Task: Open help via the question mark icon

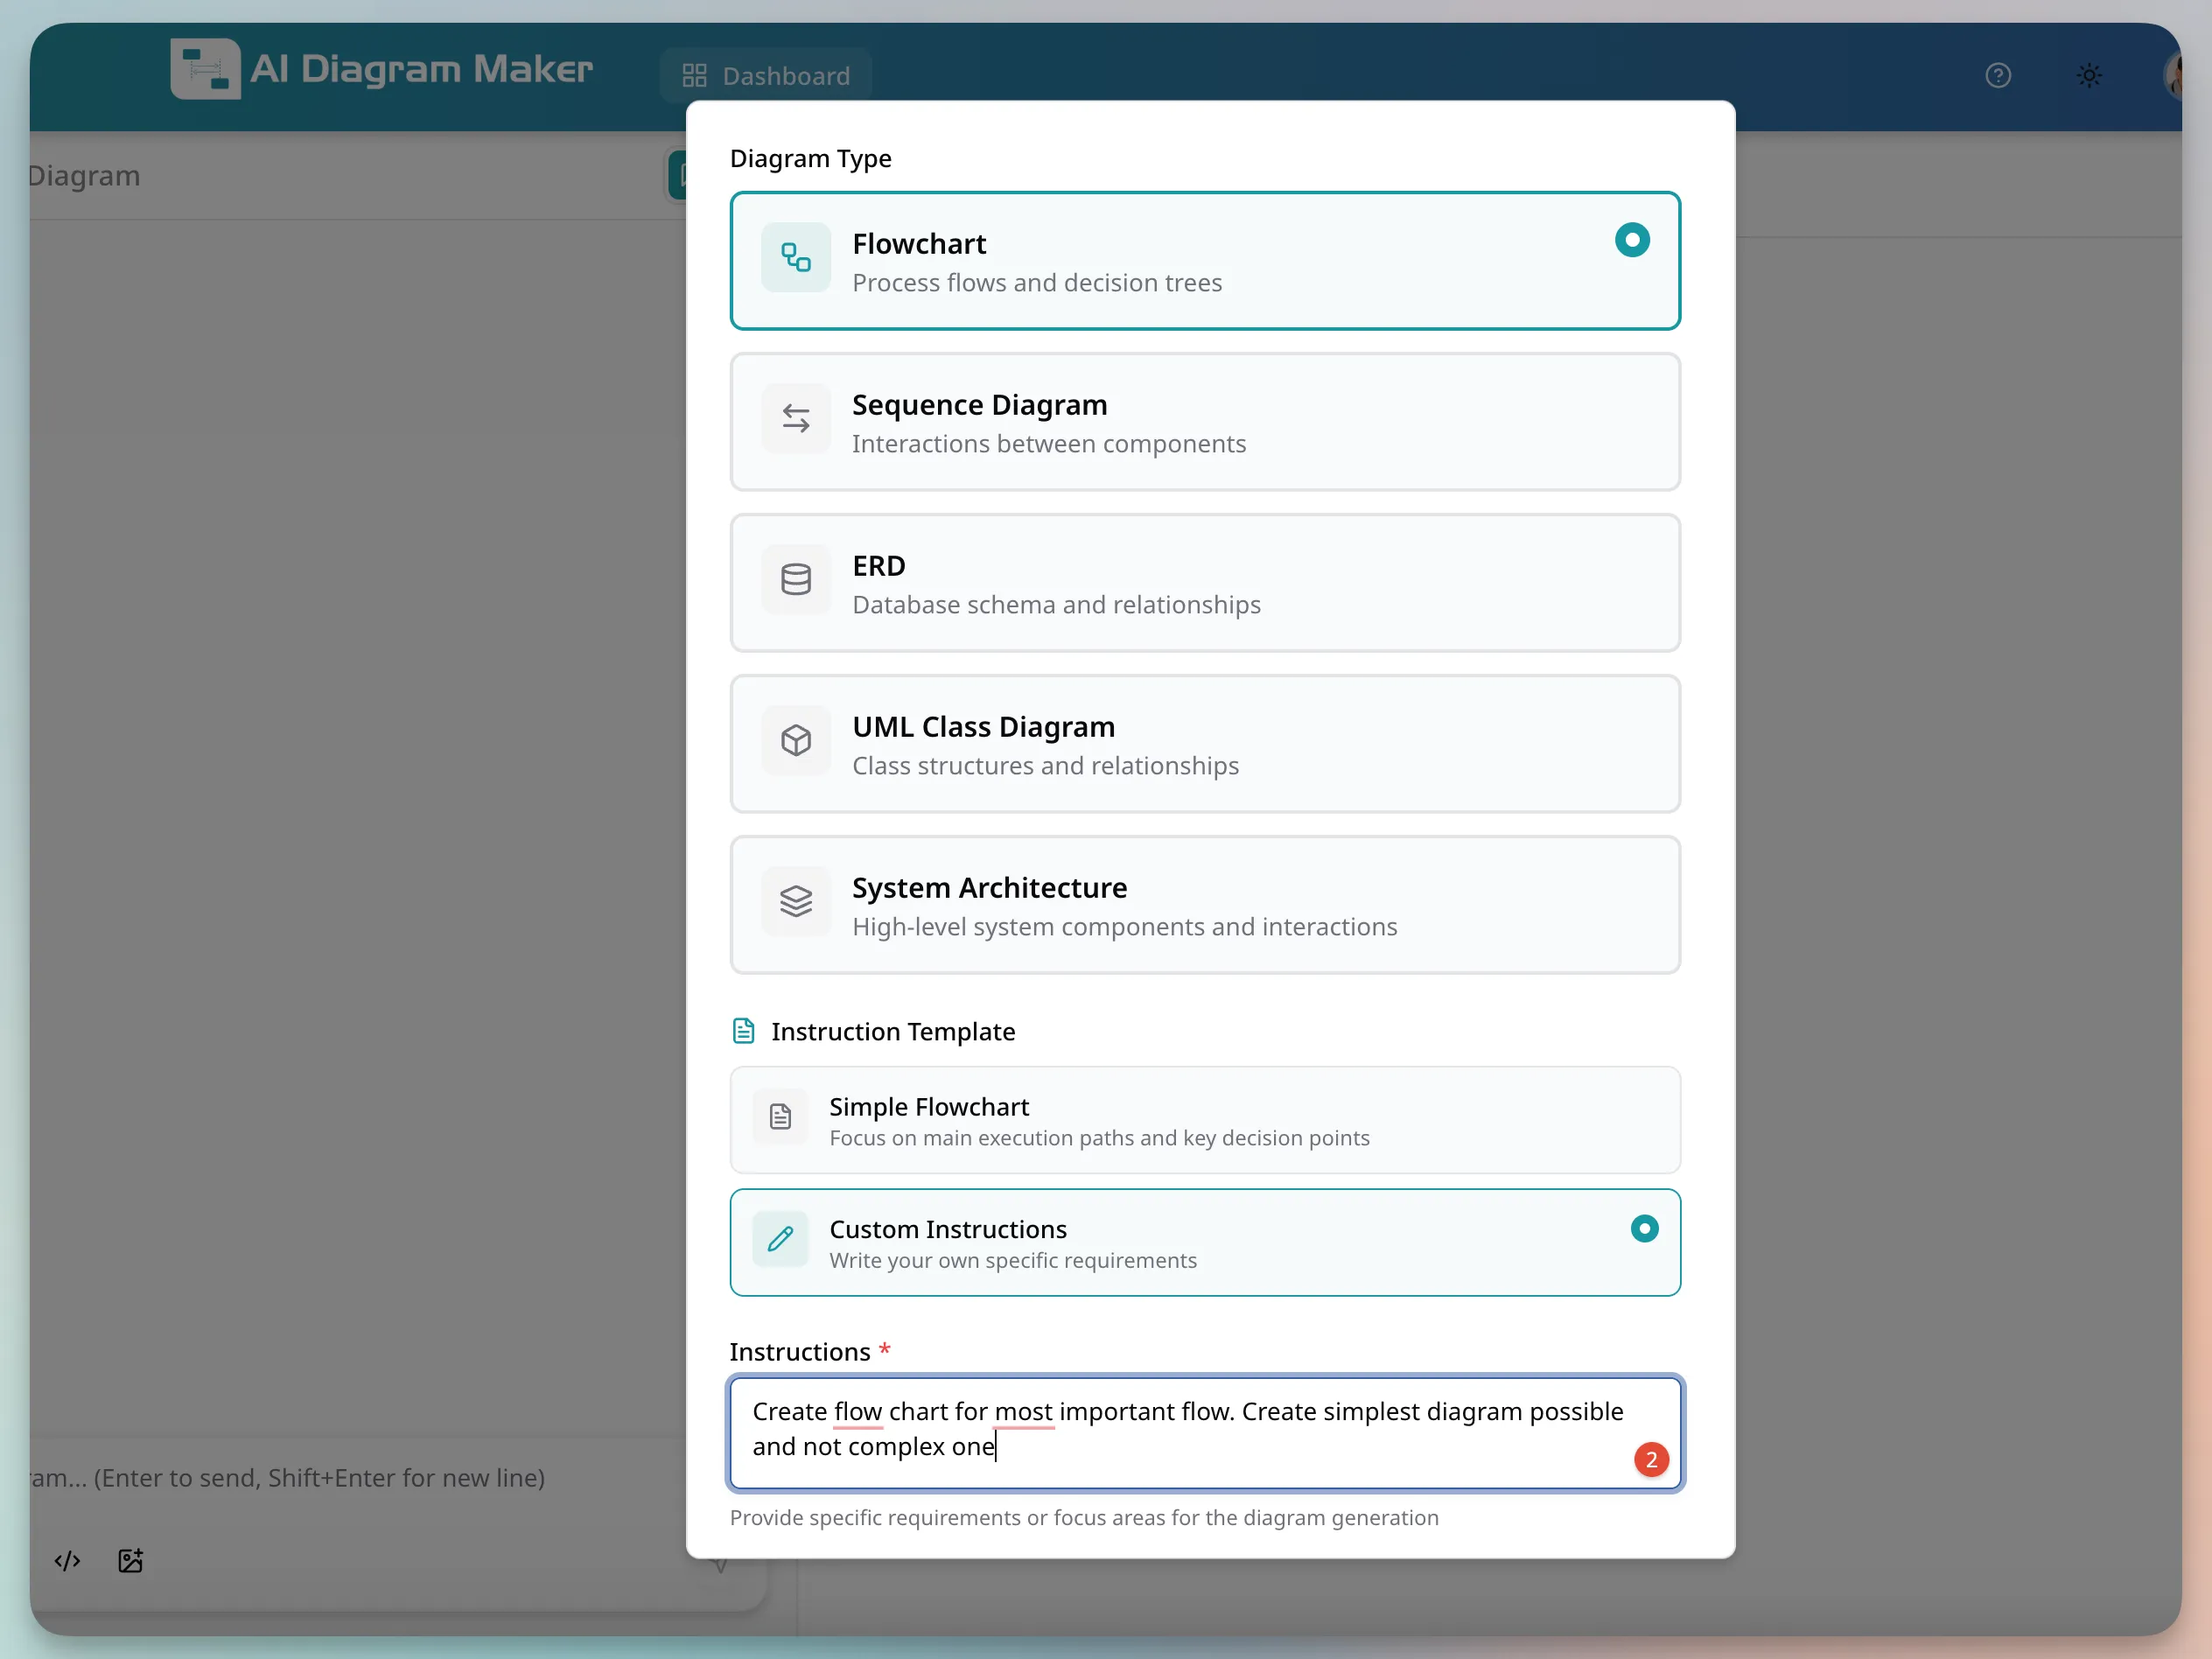Action: pyautogui.click(x=1998, y=75)
